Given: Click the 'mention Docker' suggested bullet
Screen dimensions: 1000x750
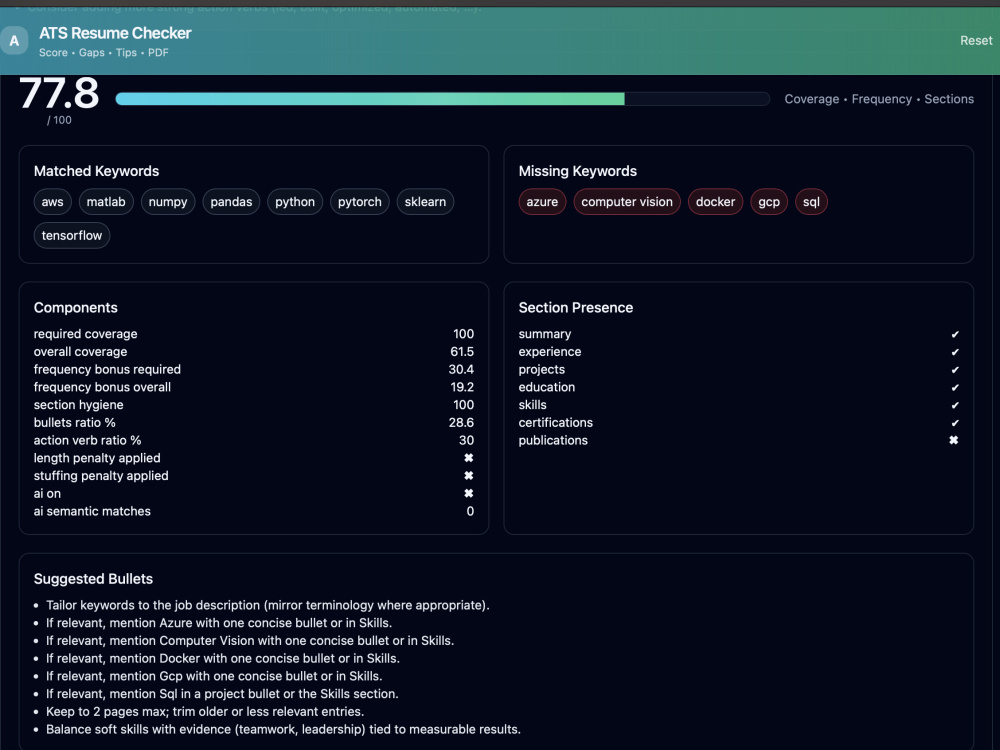Looking at the screenshot, I should (223, 658).
